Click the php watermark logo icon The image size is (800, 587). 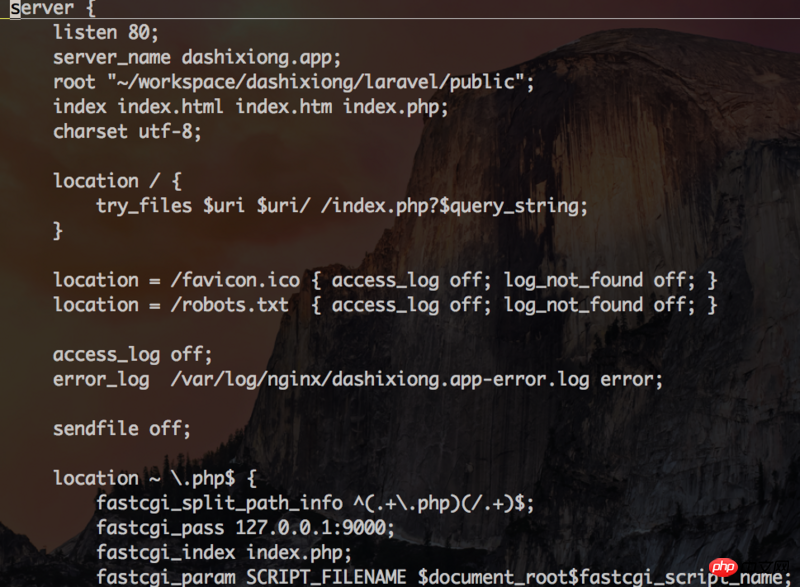point(723,566)
